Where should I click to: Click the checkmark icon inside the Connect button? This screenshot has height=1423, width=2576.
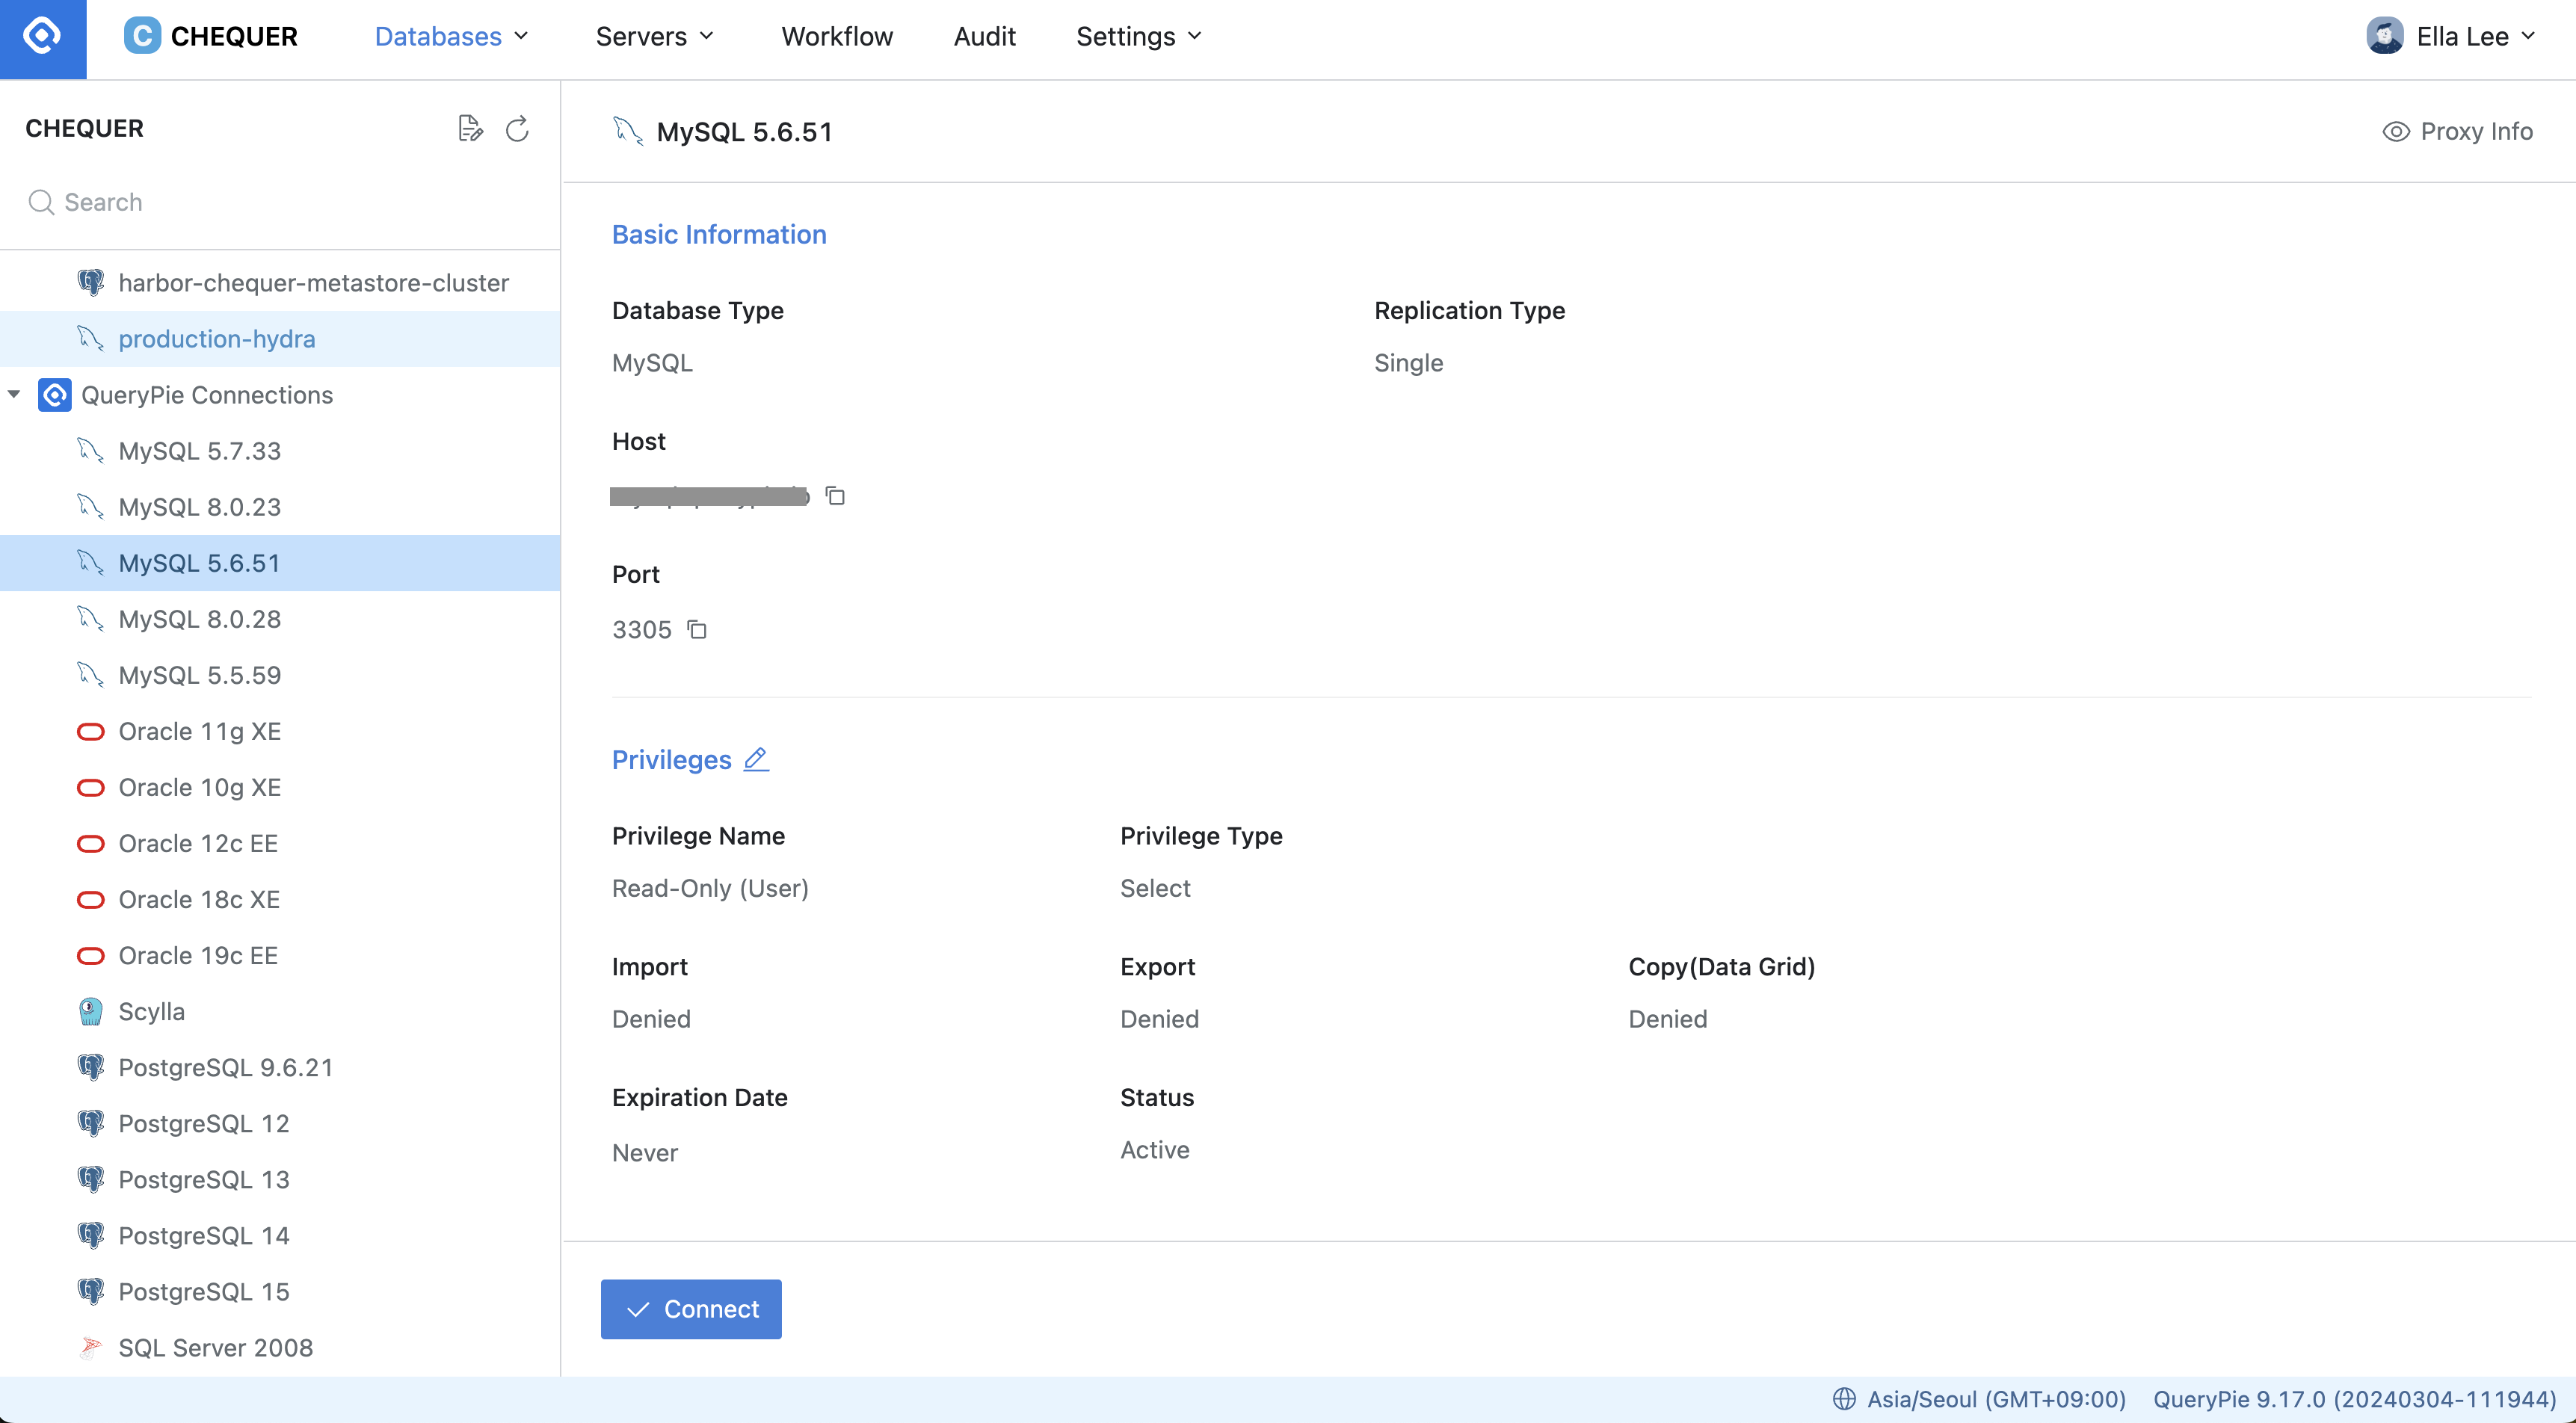638,1309
